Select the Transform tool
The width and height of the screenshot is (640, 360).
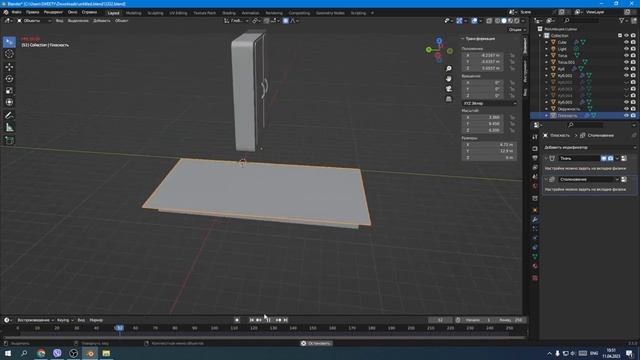[x=9, y=102]
